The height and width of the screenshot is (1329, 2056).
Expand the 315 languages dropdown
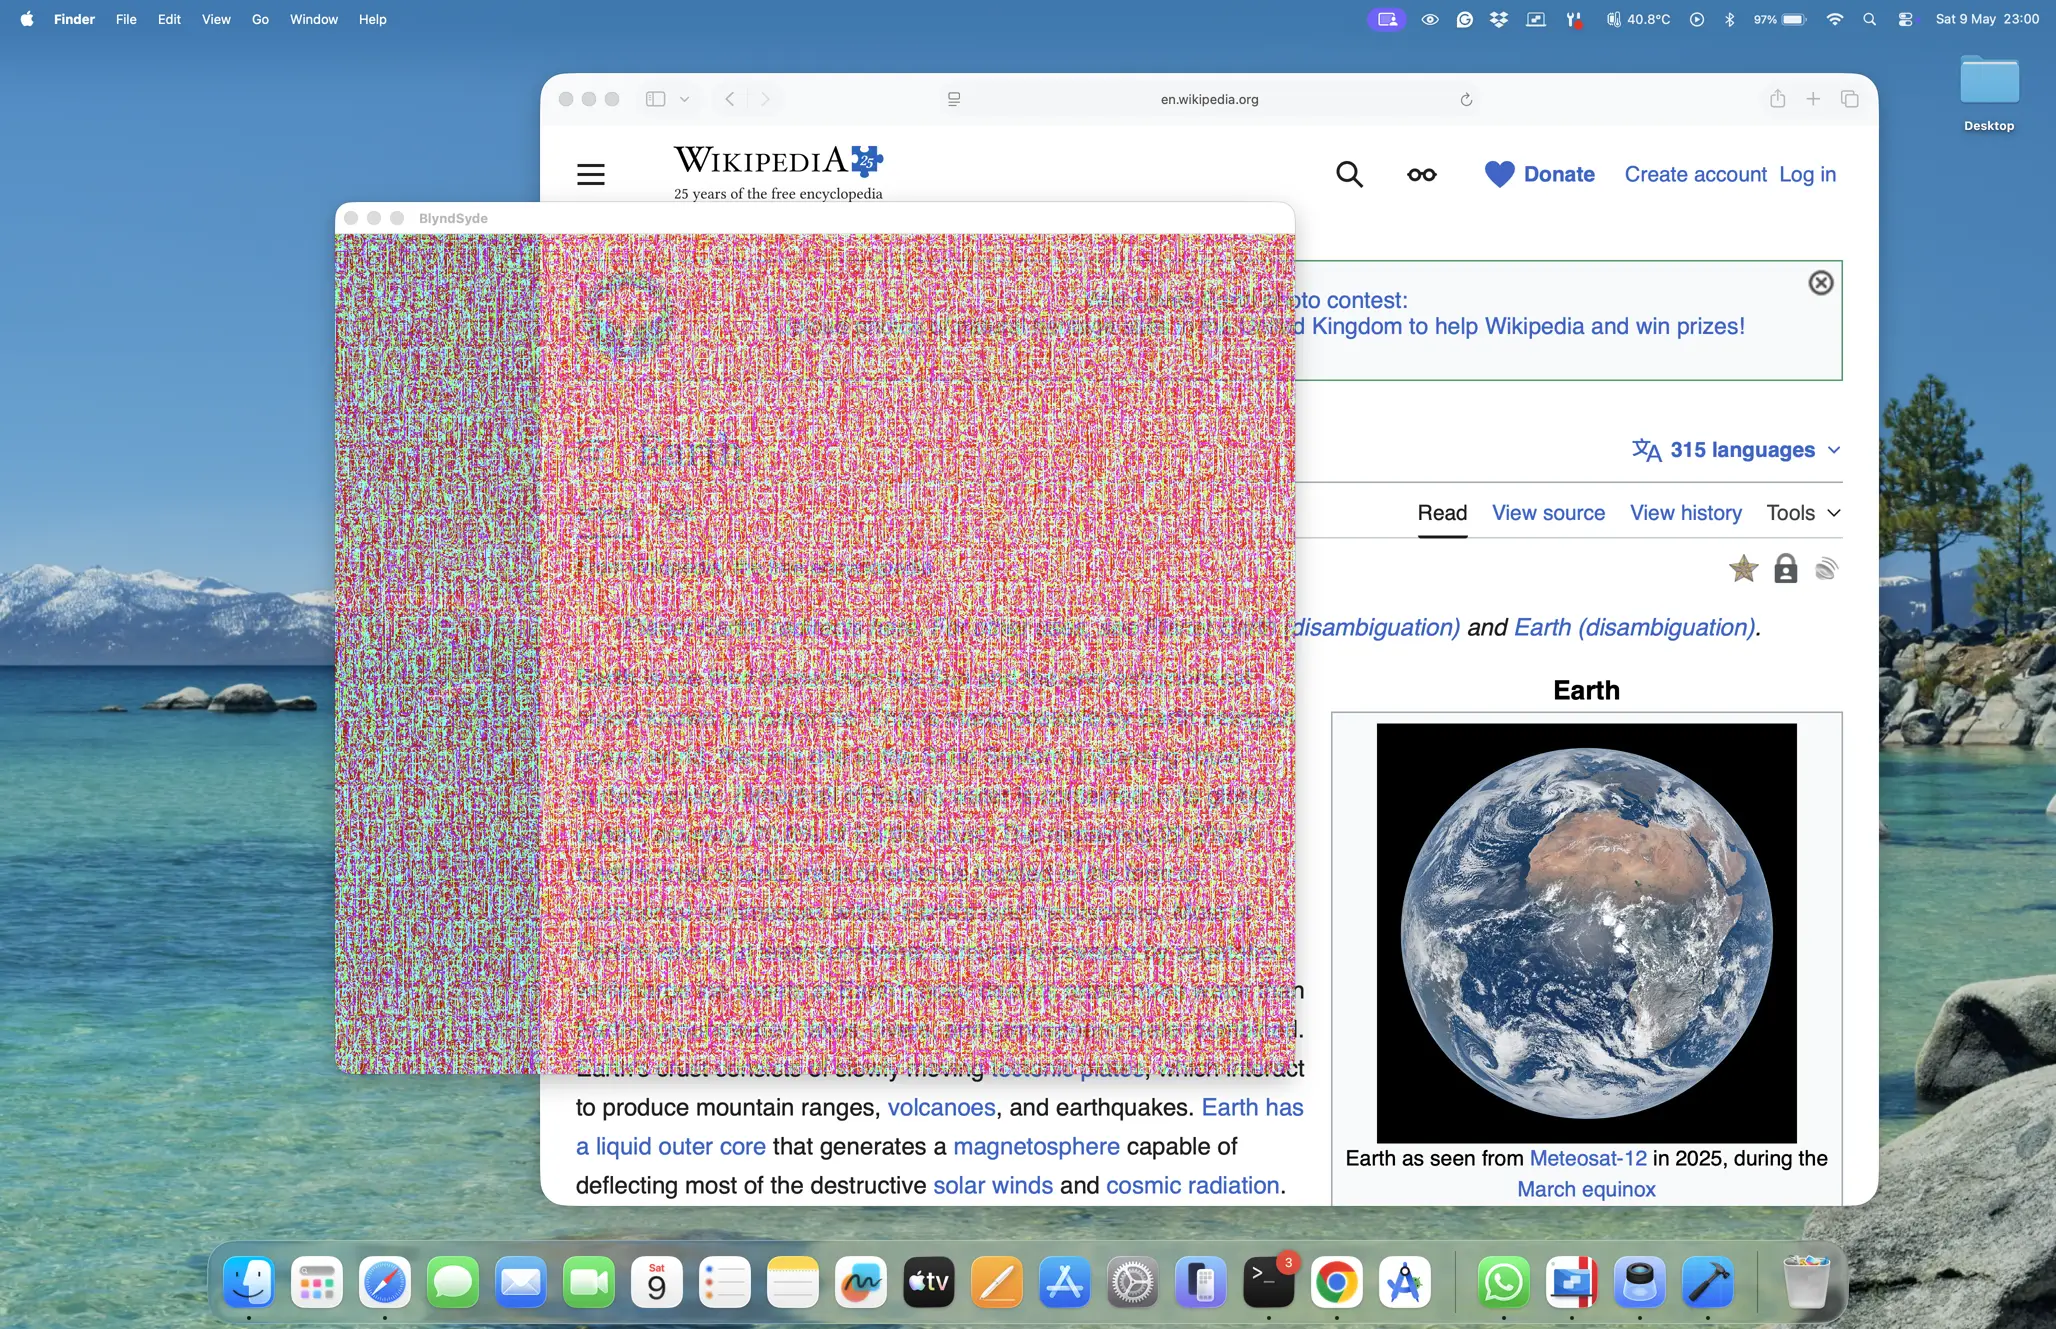tap(1736, 450)
